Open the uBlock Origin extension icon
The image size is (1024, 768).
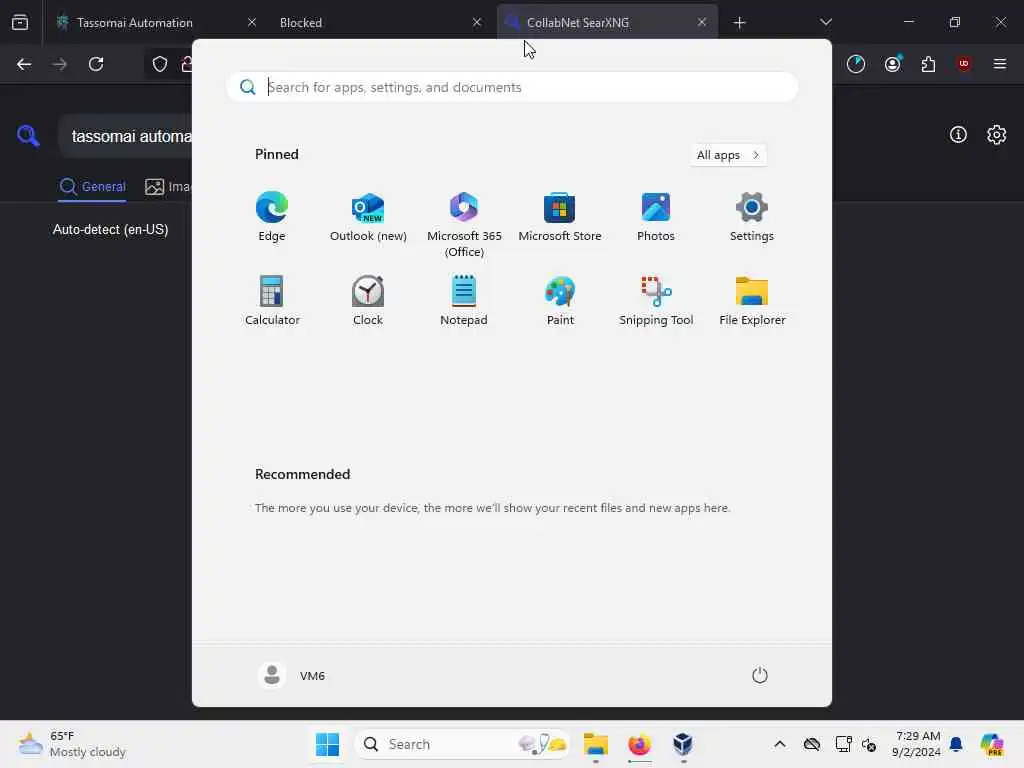964,64
